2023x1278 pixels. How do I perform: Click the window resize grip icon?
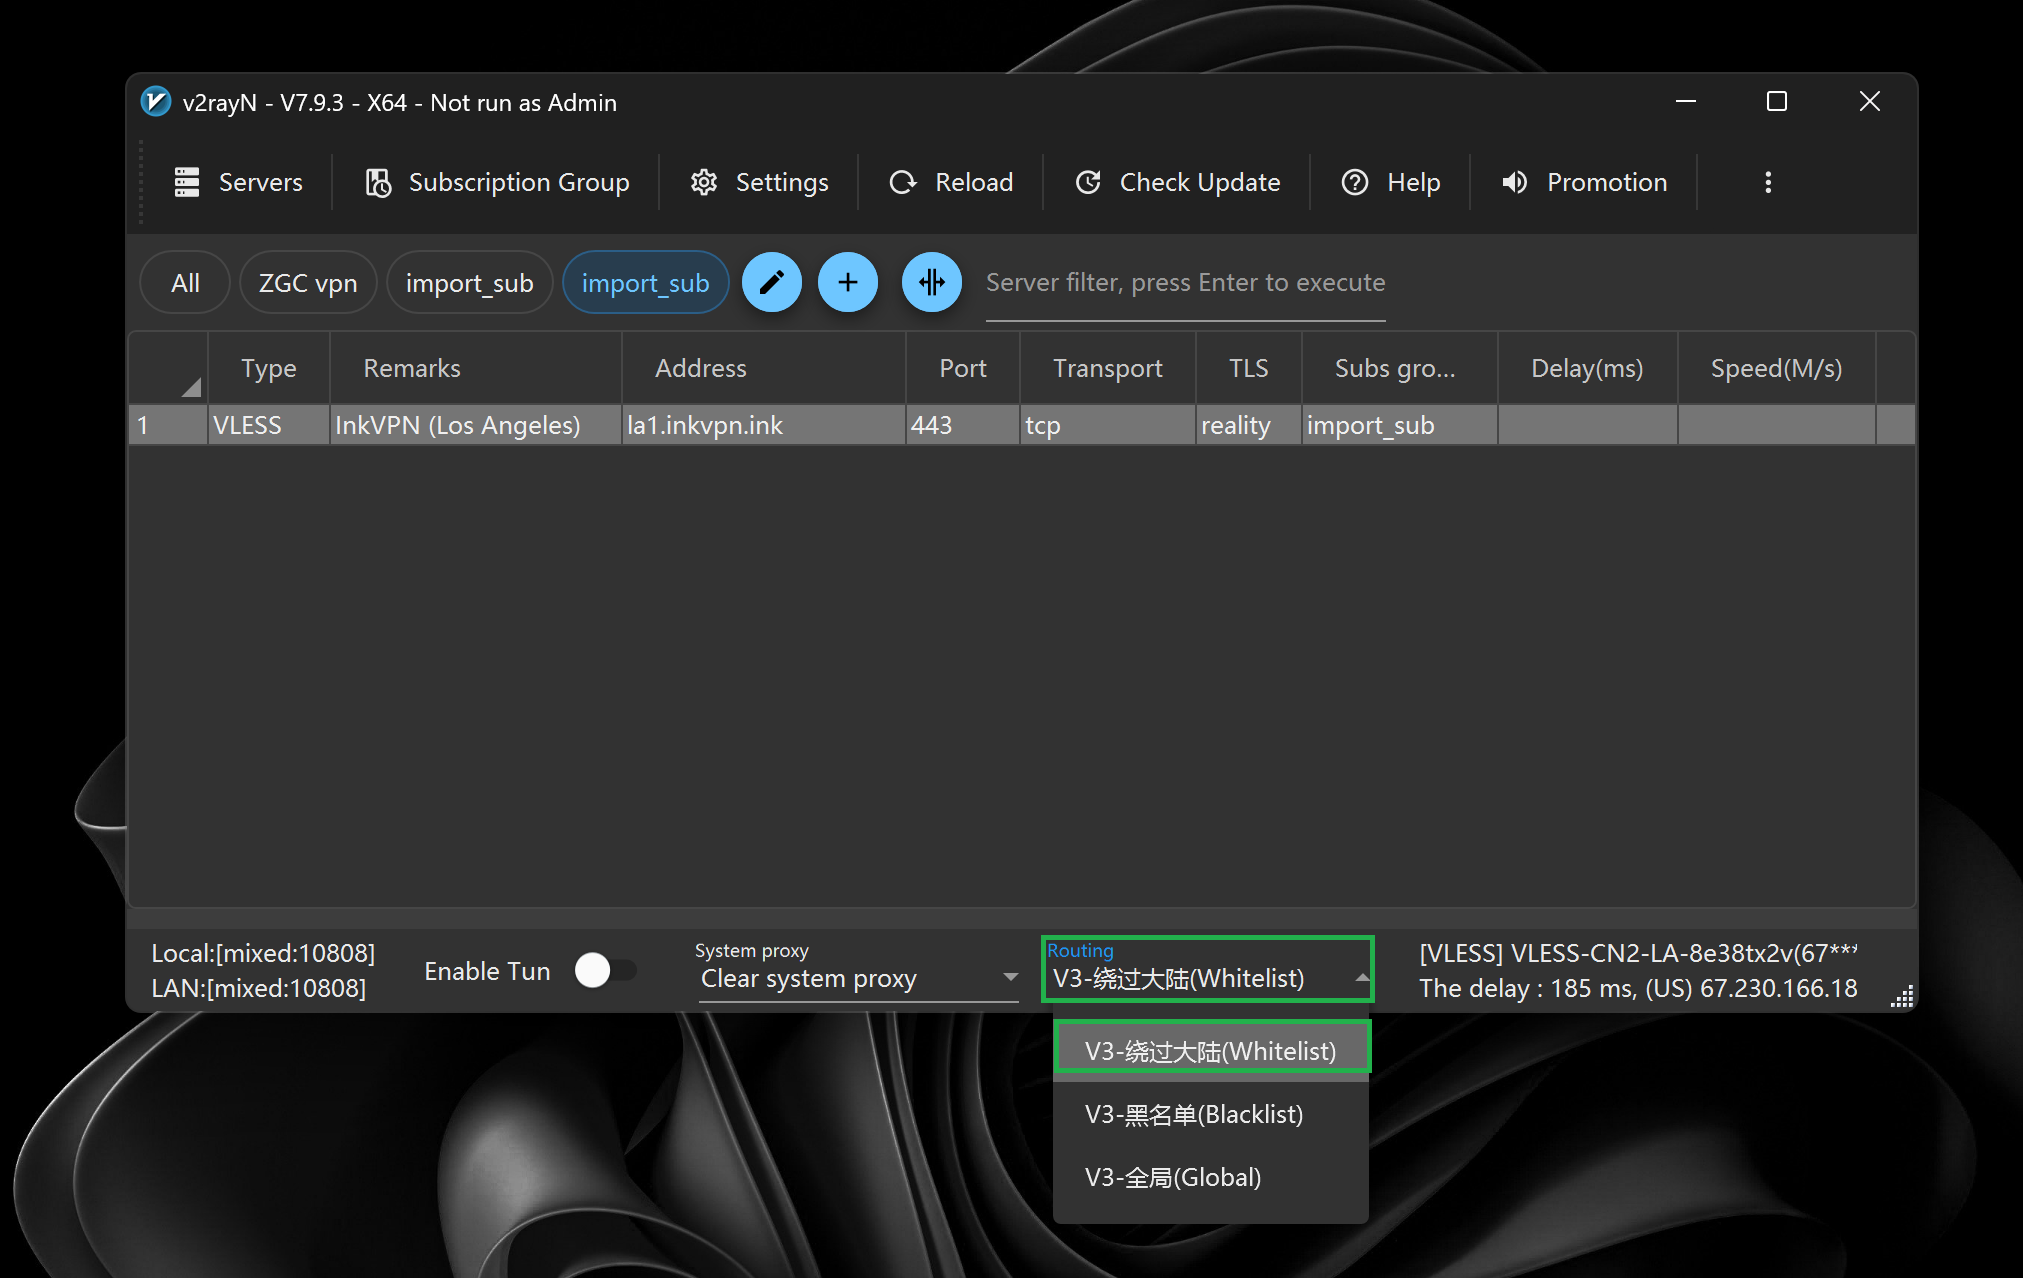click(1902, 997)
